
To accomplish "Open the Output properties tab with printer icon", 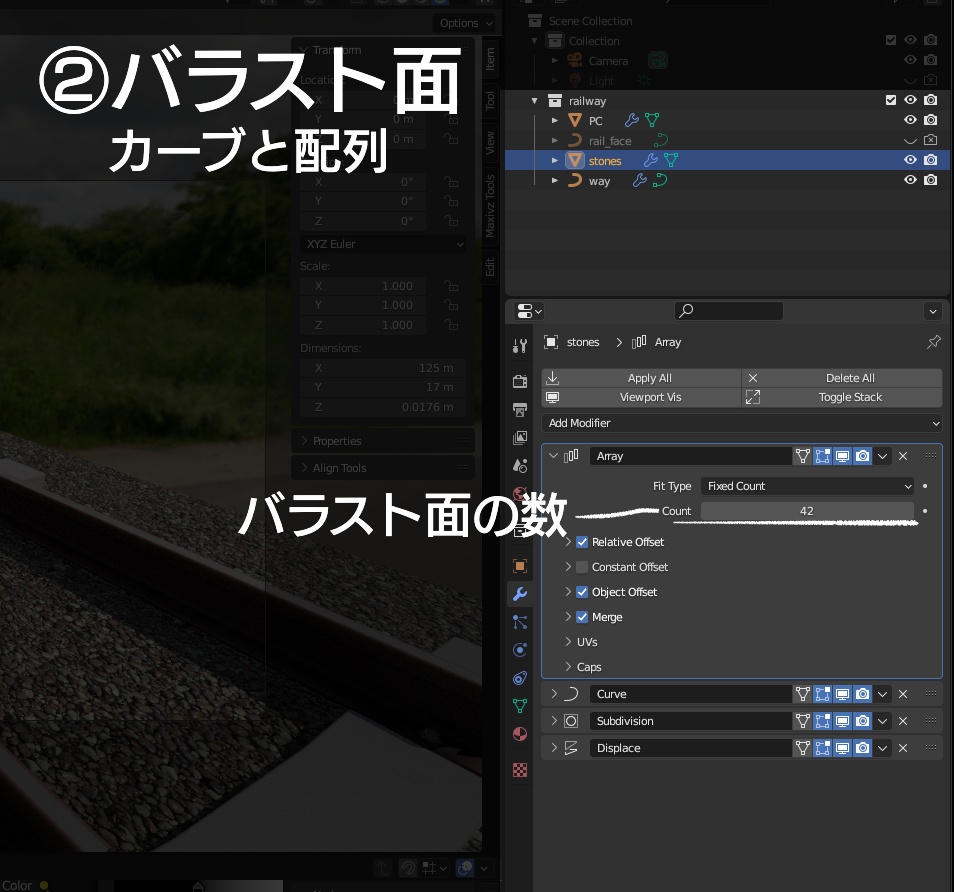I will point(519,410).
